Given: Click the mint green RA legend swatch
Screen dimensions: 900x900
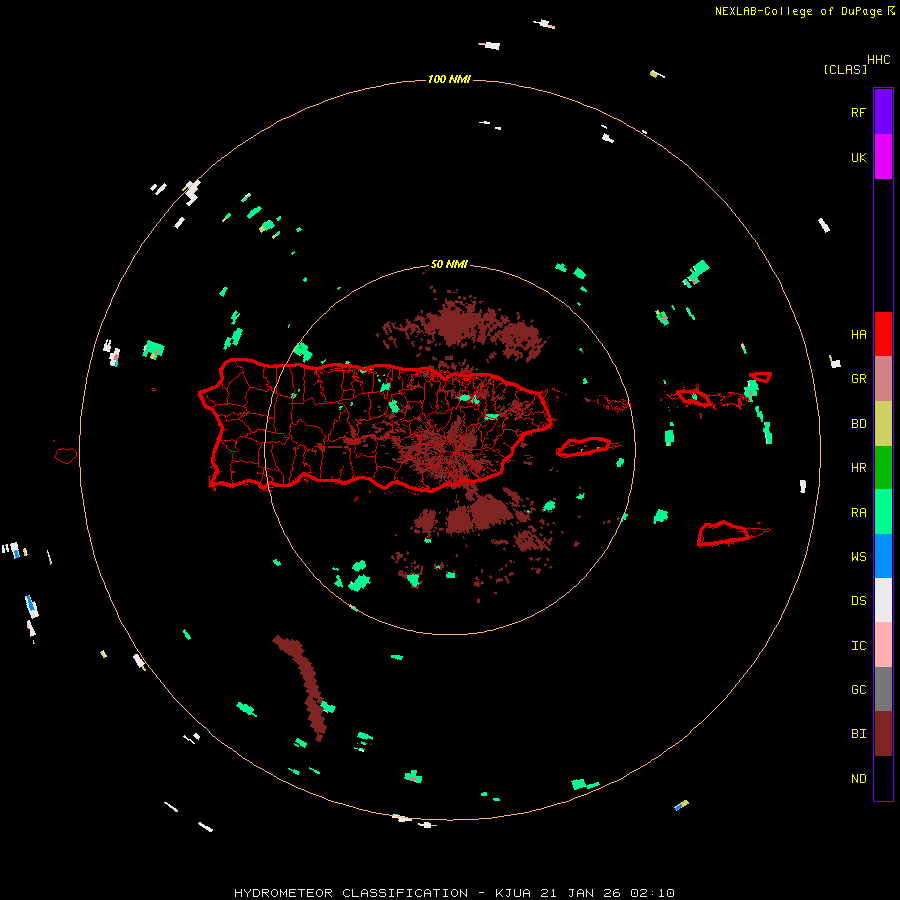Looking at the screenshot, I should (883, 512).
